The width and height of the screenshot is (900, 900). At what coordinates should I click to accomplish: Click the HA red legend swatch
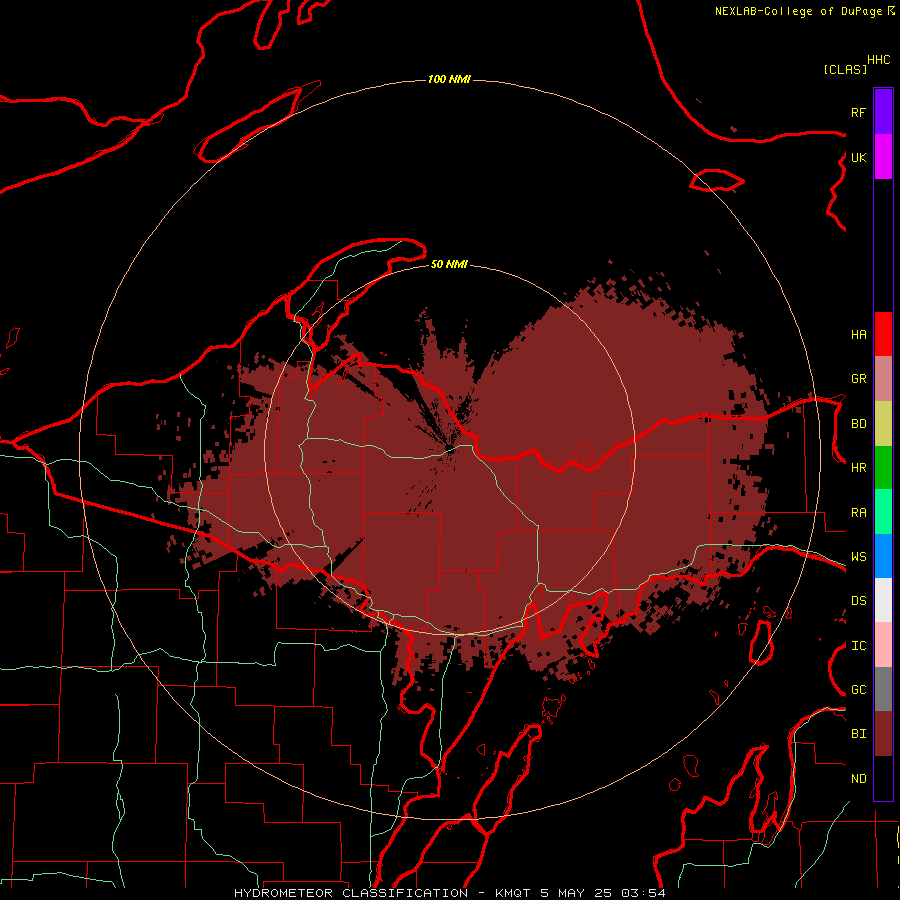click(883, 334)
